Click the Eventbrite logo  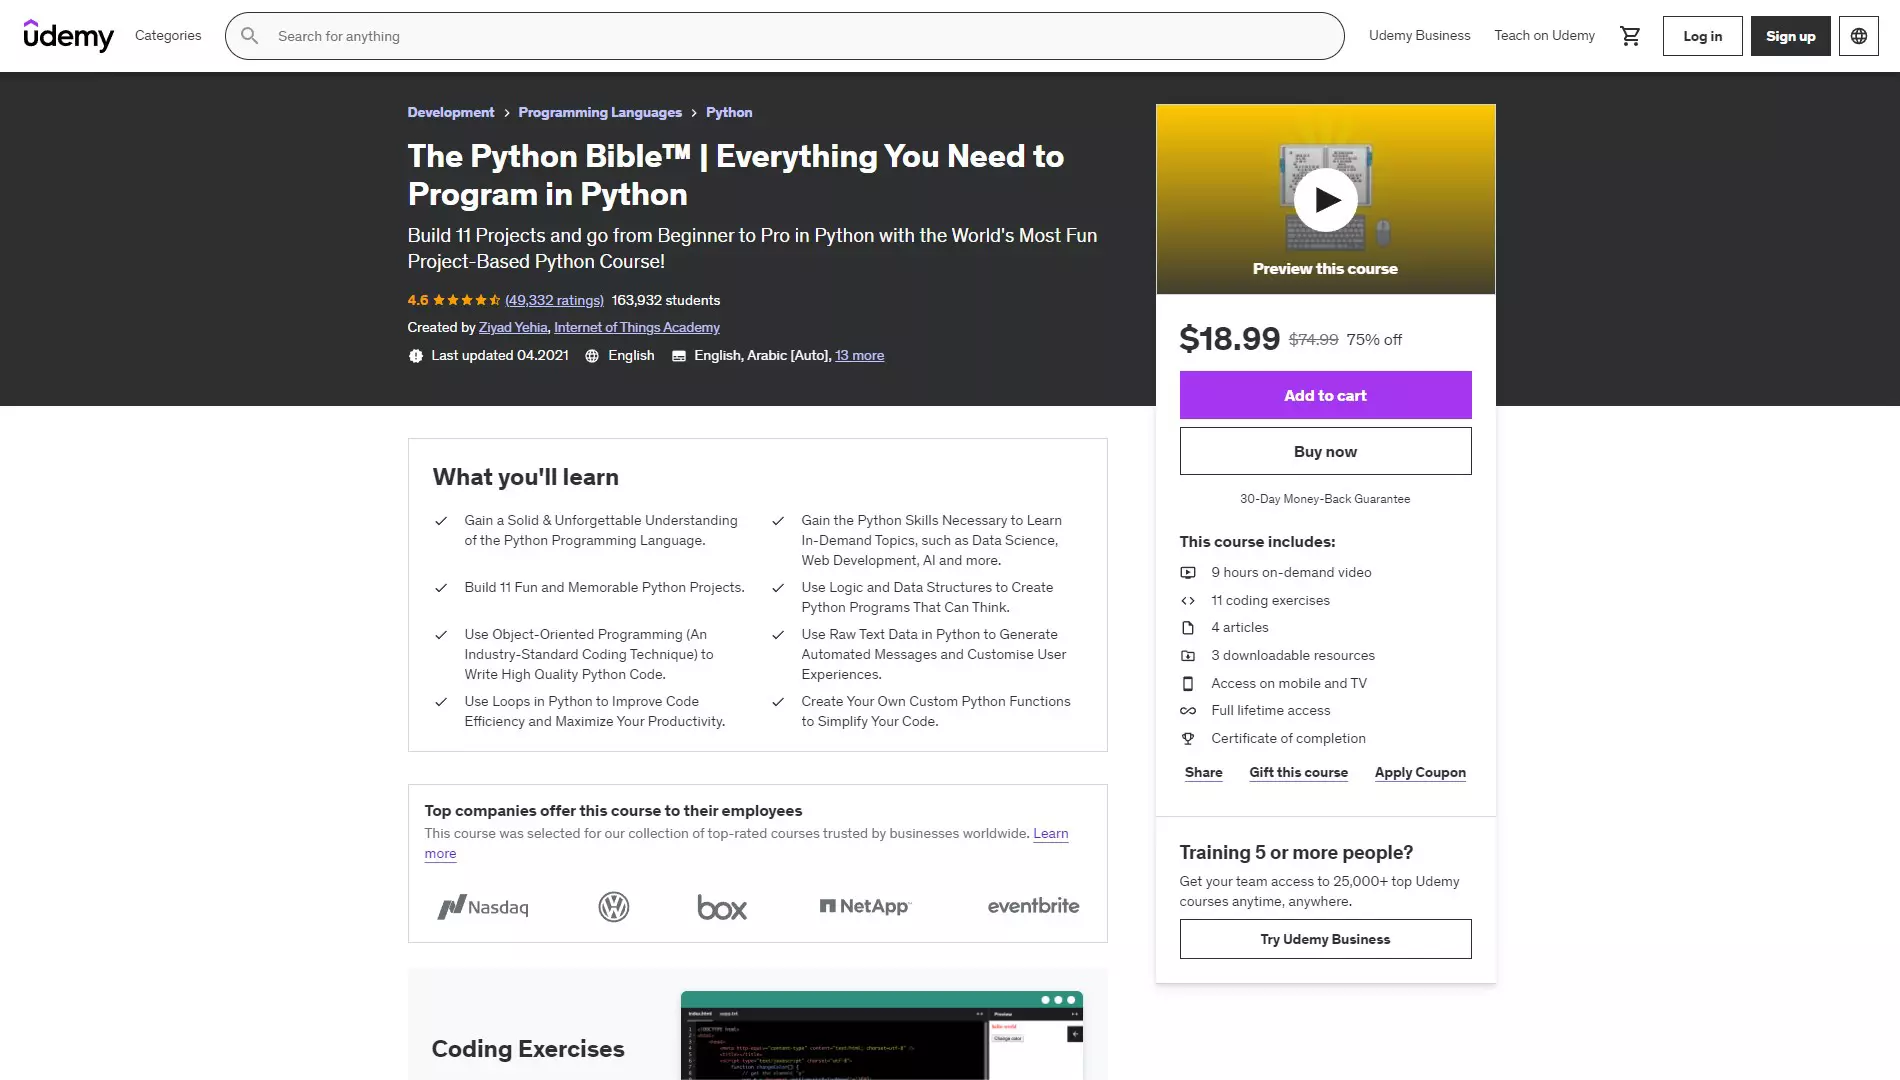(1033, 906)
